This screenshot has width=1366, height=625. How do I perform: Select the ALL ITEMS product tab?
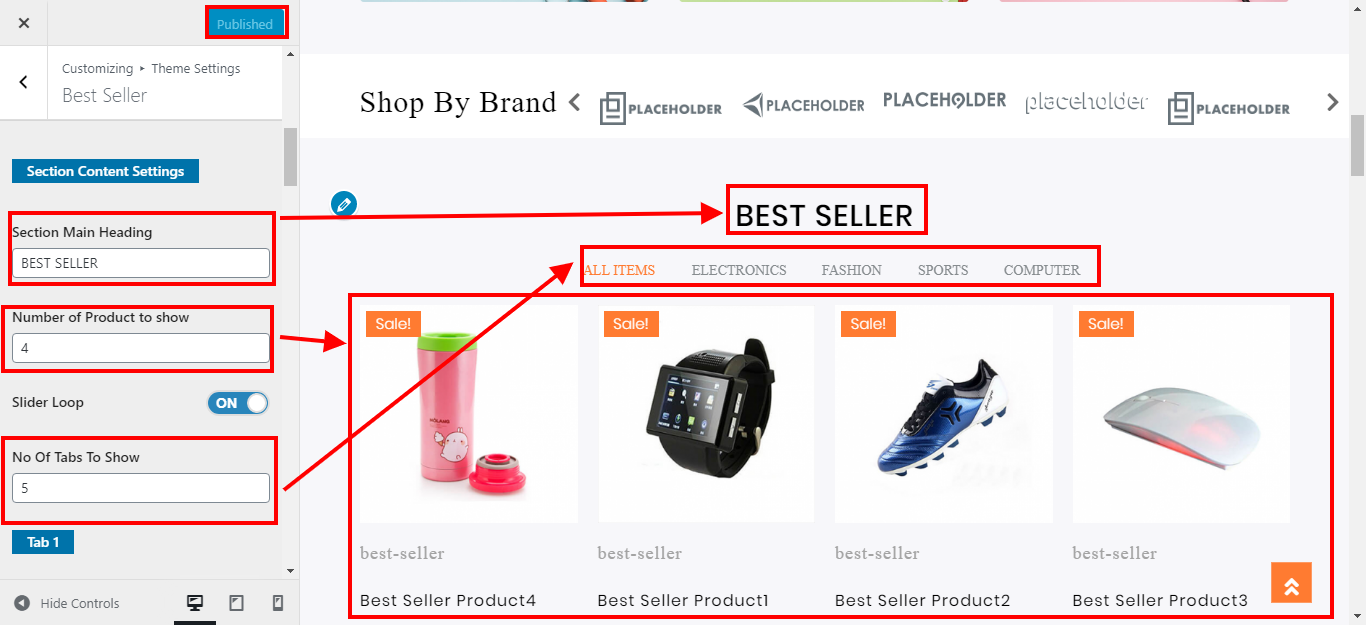pyautogui.click(x=619, y=270)
